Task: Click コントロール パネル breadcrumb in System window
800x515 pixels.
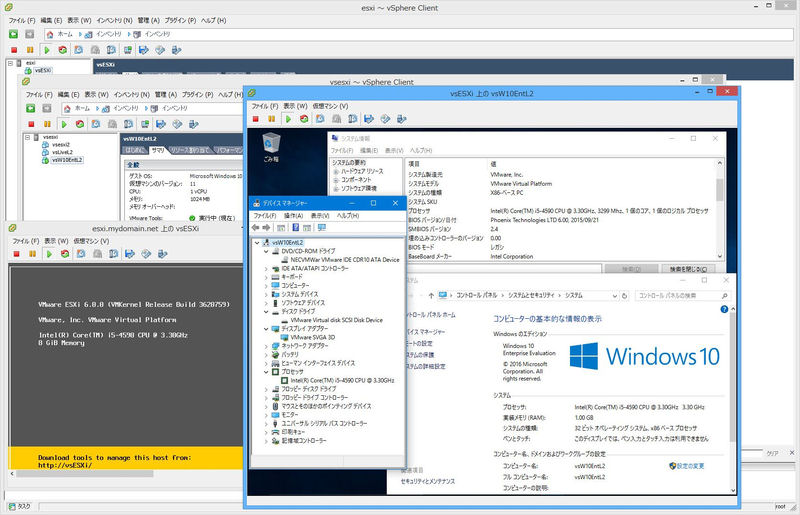Action: pyautogui.click(x=477, y=296)
